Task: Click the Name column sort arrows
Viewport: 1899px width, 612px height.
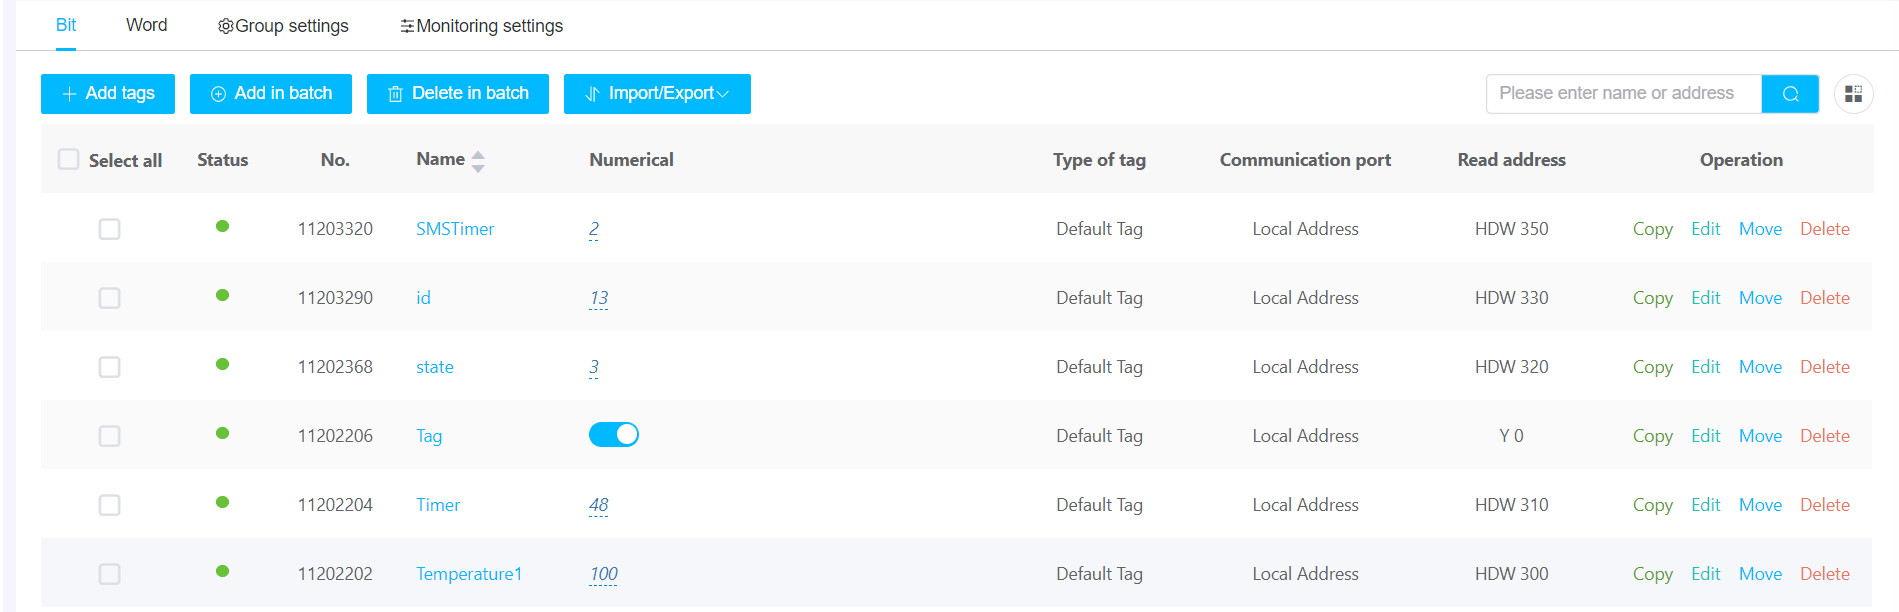Action: [478, 161]
